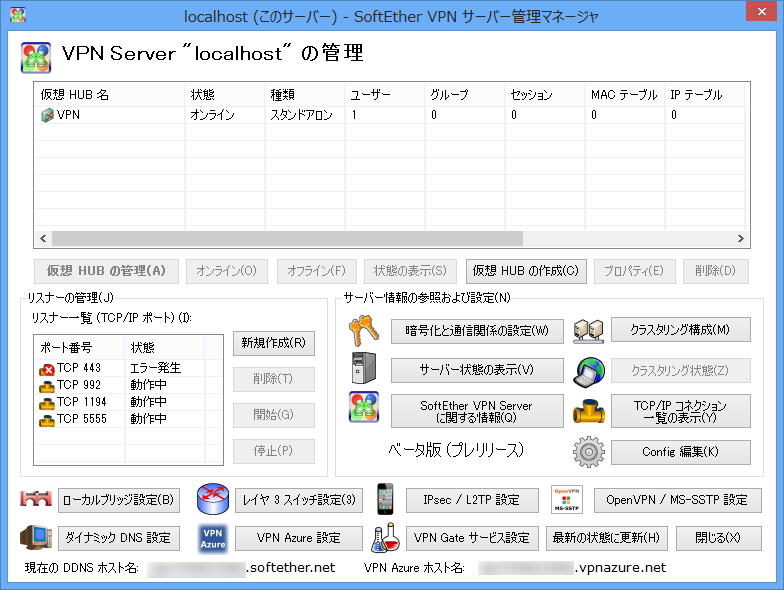
Task: Click the smartphone IPsec icon
Action: pyautogui.click(x=385, y=498)
